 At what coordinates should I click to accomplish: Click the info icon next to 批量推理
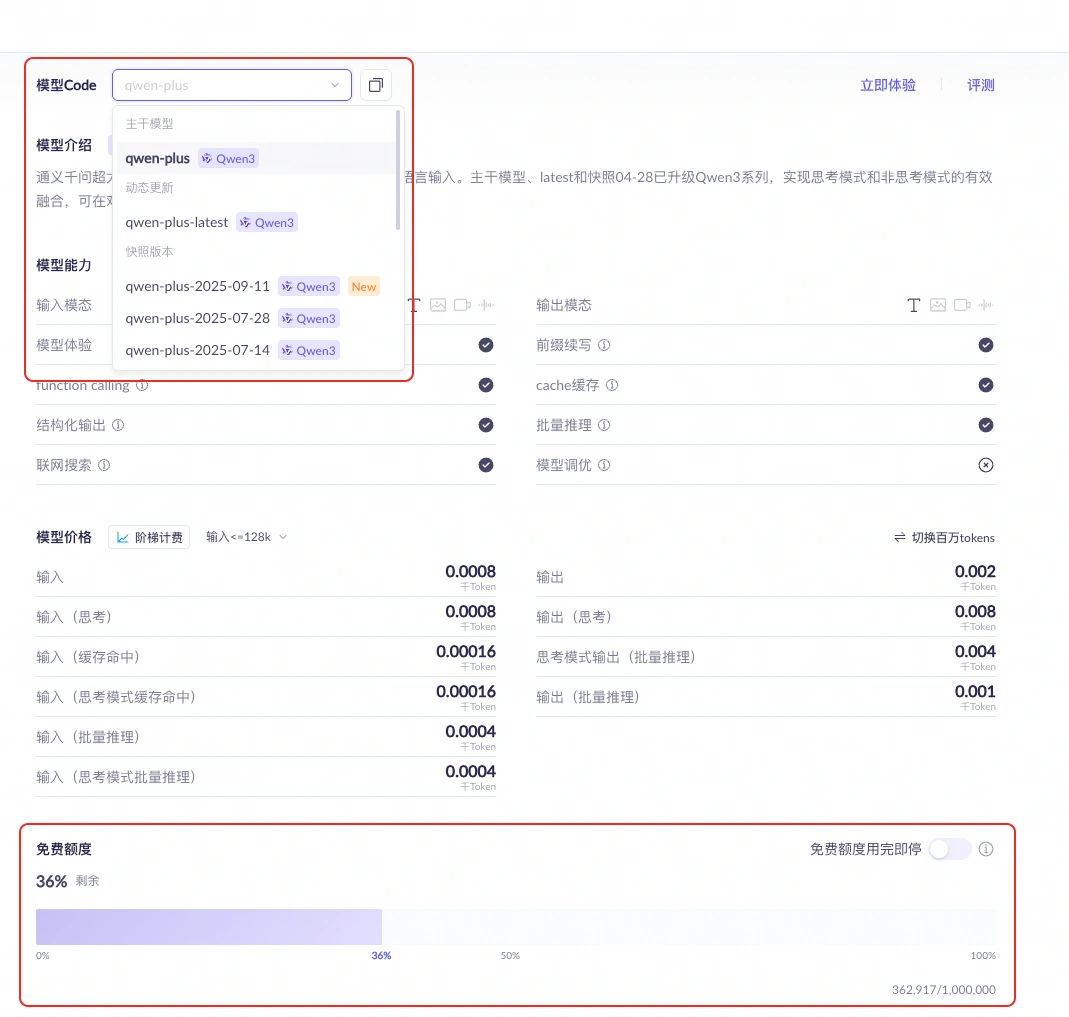604,425
